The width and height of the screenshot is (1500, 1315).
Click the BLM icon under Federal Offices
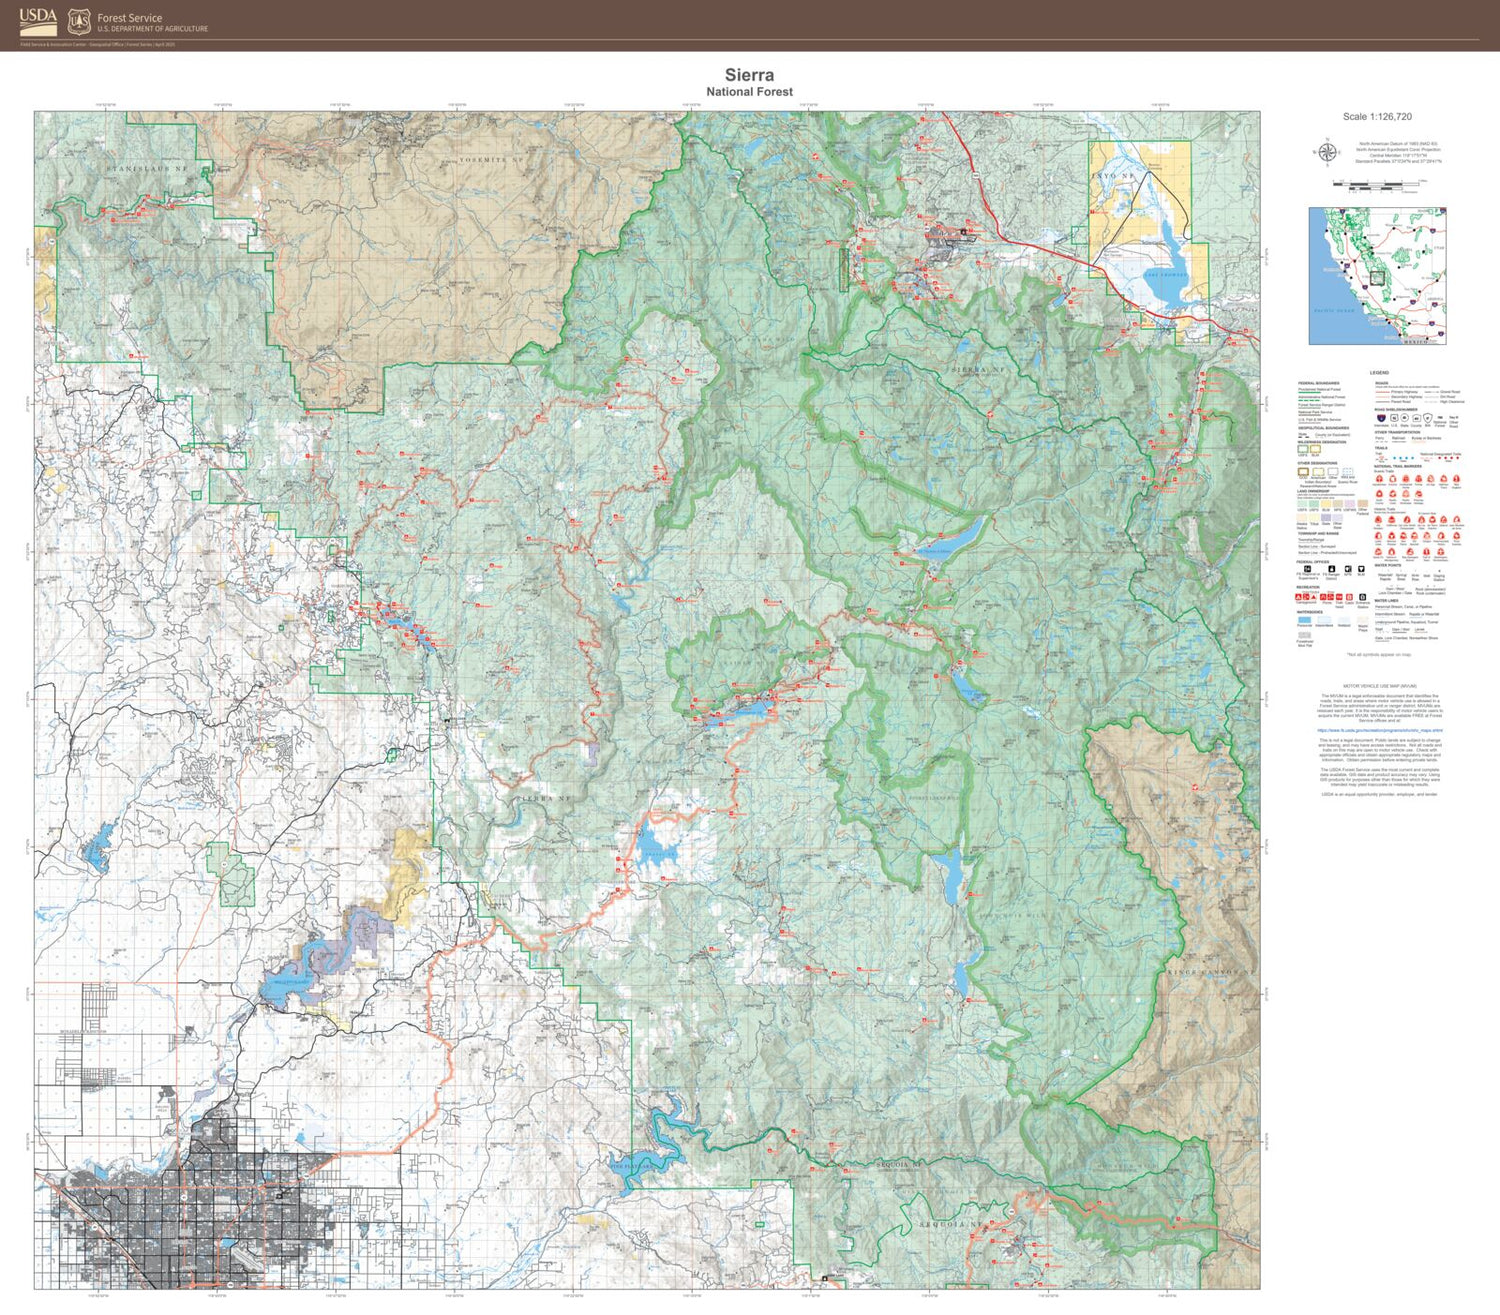pyautogui.click(x=1360, y=568)
